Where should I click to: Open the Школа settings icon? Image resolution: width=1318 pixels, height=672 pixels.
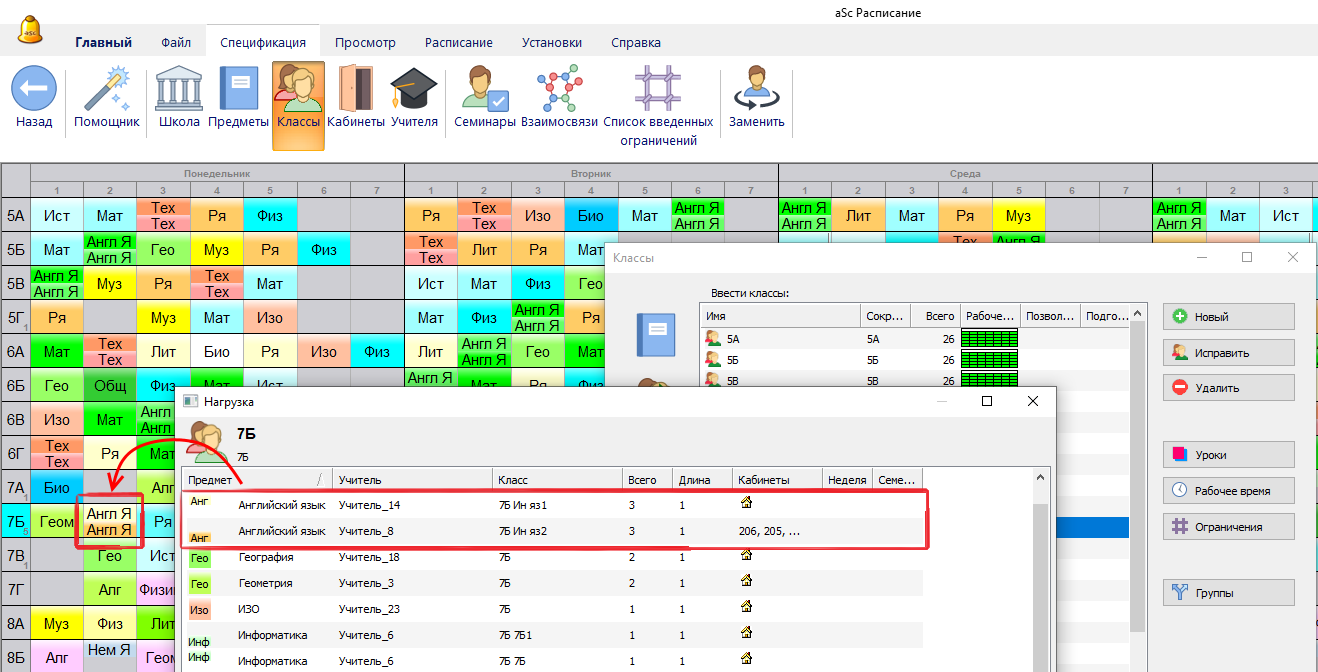point(179,90)
